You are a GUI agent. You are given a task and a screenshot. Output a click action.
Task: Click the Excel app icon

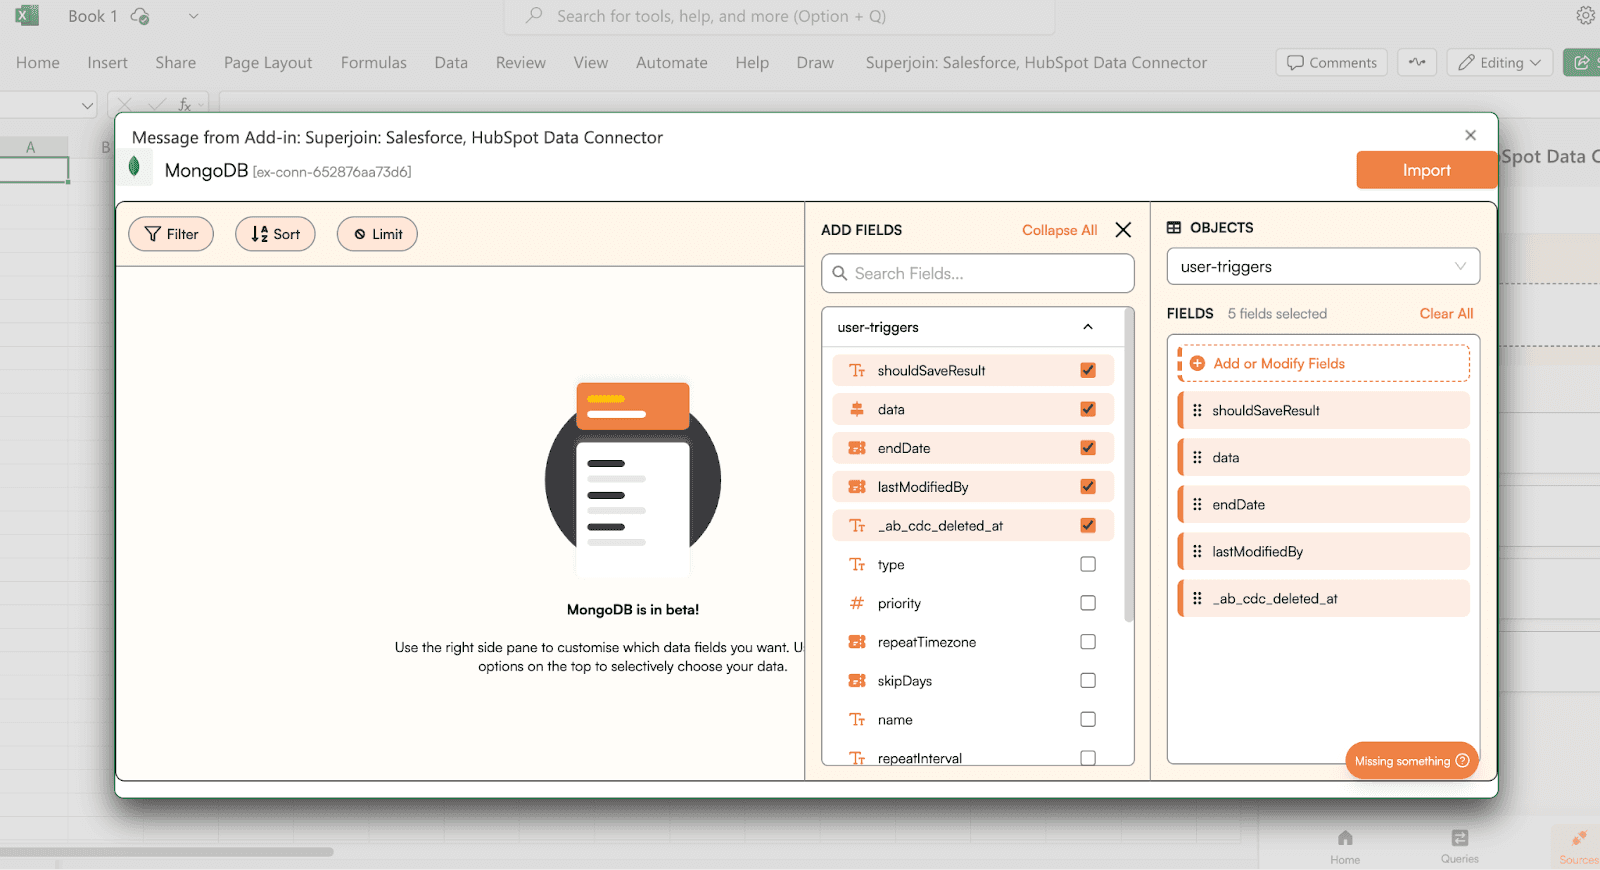click(27, 16)
